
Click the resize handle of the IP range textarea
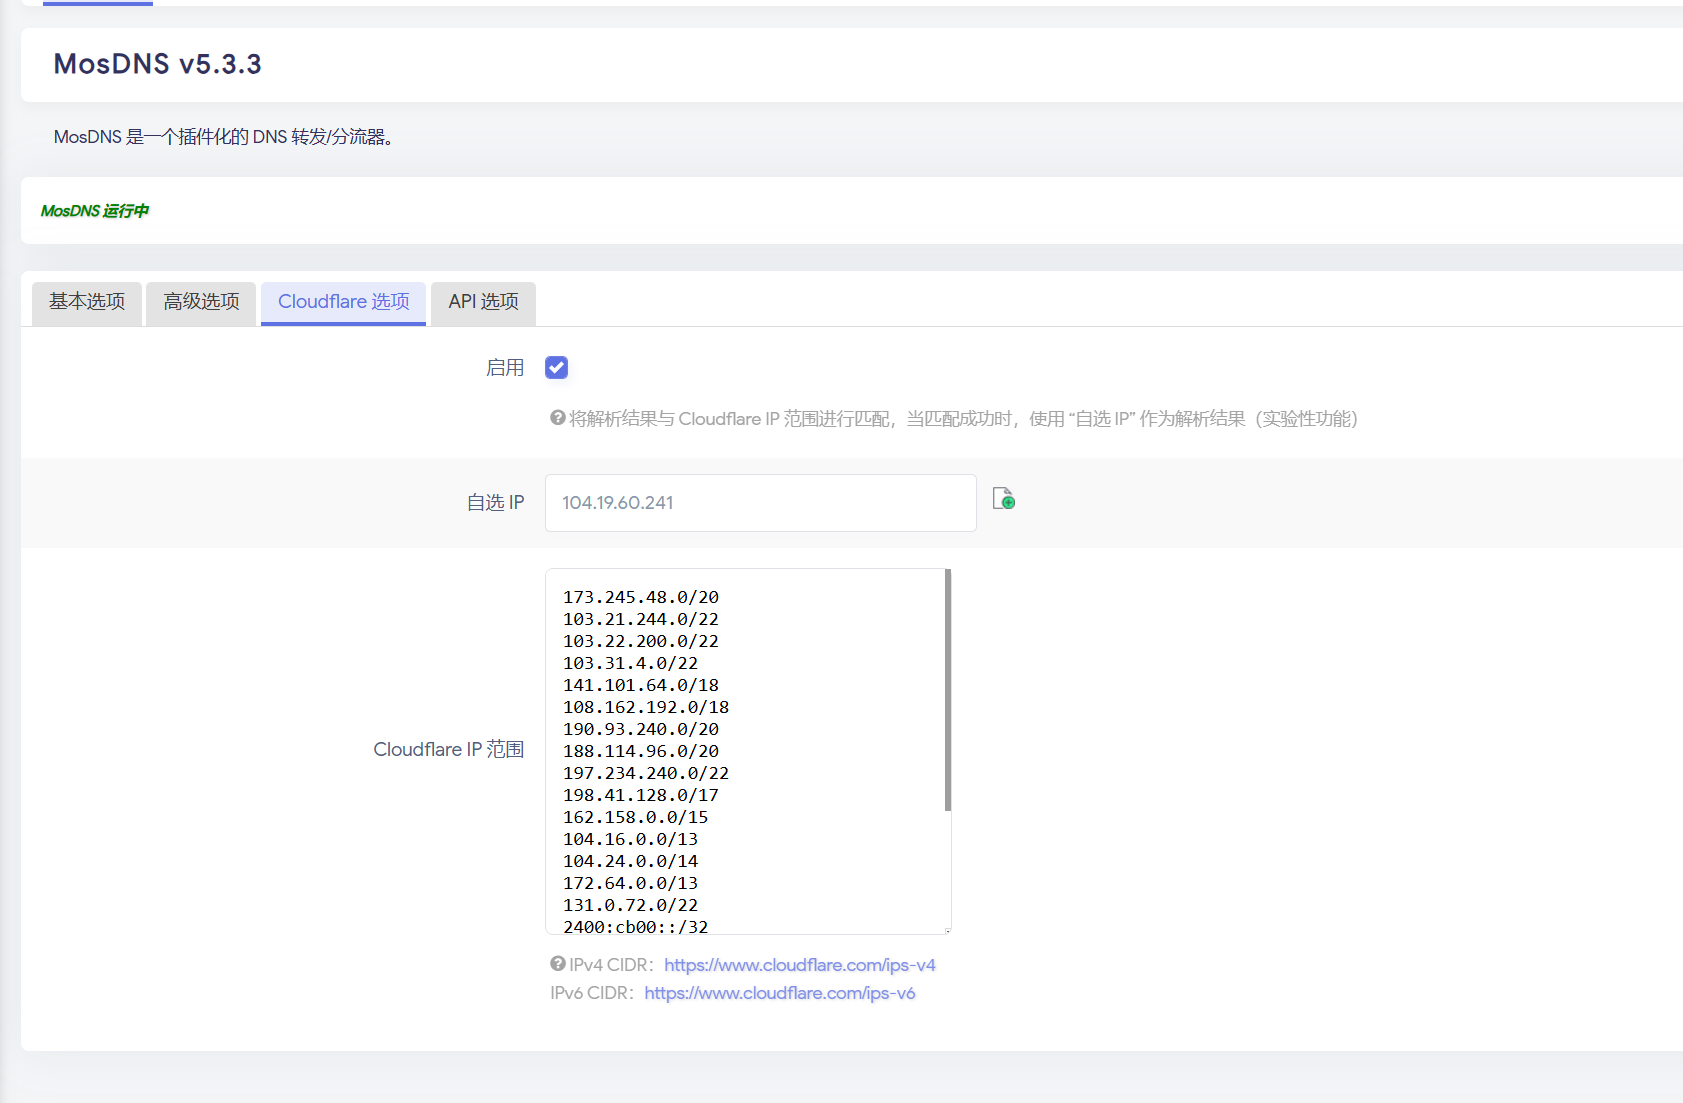(x=946, y=930)
